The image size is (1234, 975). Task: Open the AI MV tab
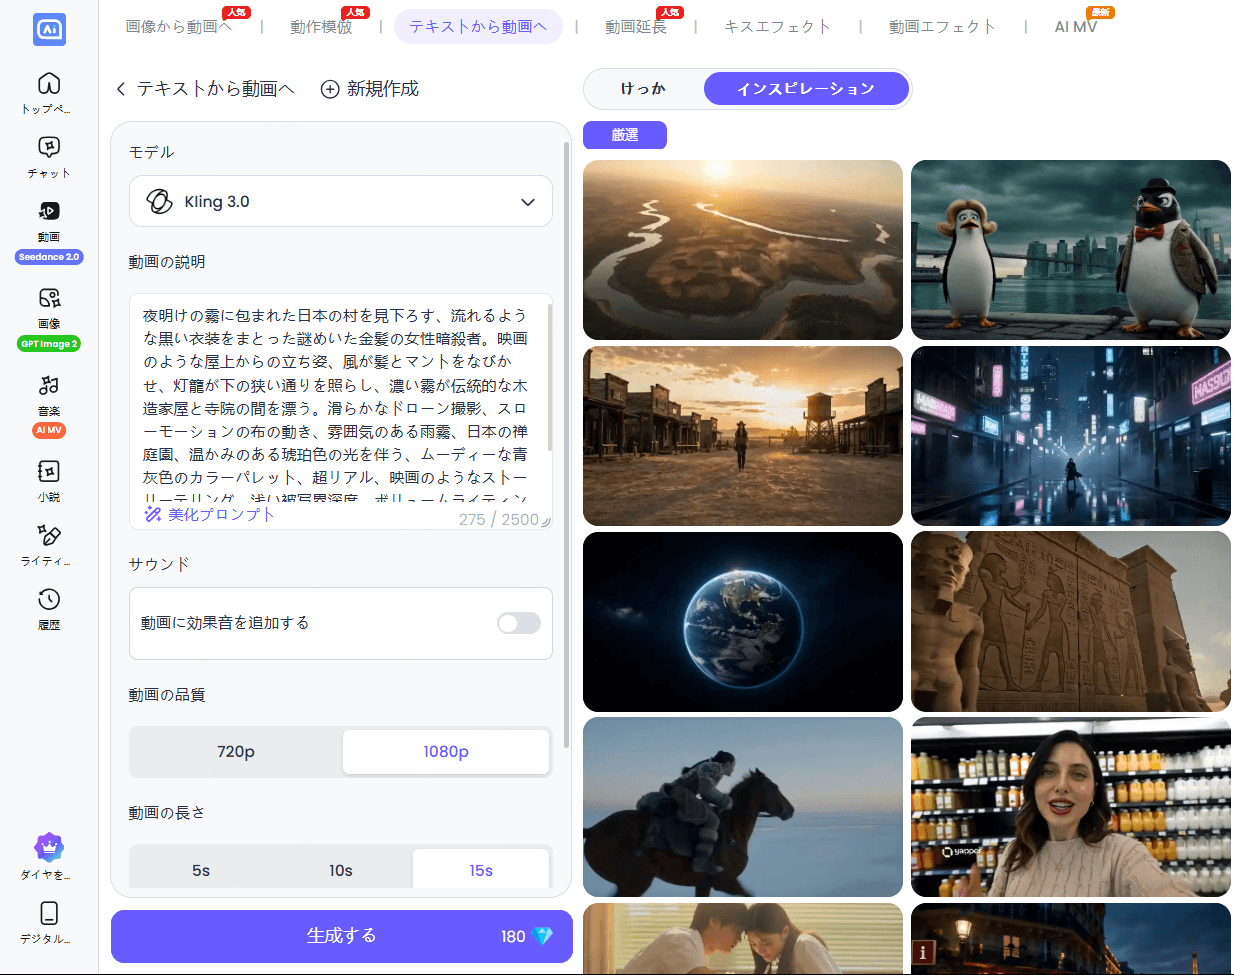1076,27
